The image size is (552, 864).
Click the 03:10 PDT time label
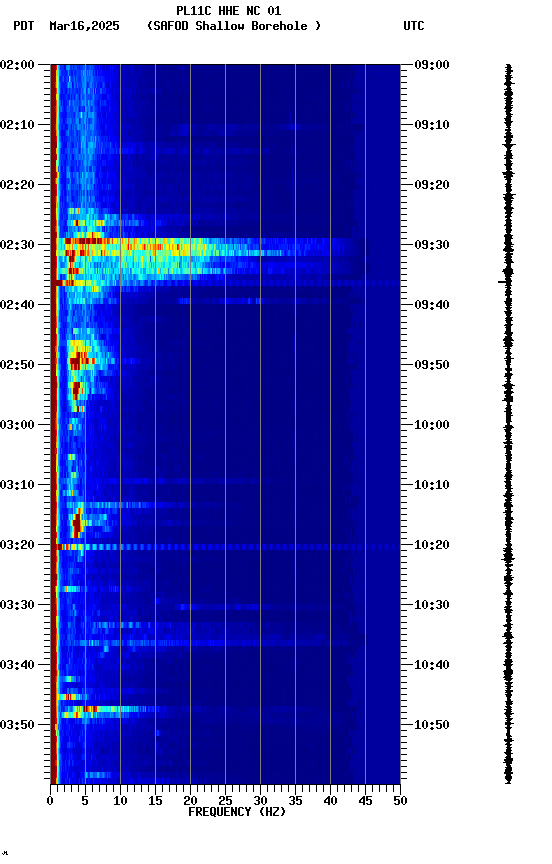point(17,485)
